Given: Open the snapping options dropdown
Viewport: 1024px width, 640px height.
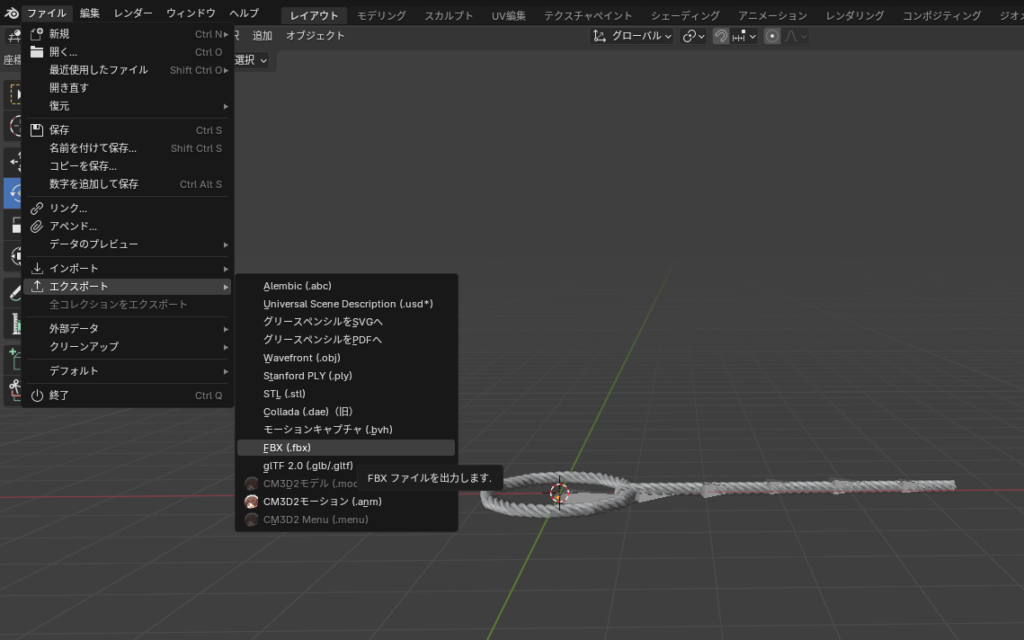Looking at the screenshot, I should (745, 36).
